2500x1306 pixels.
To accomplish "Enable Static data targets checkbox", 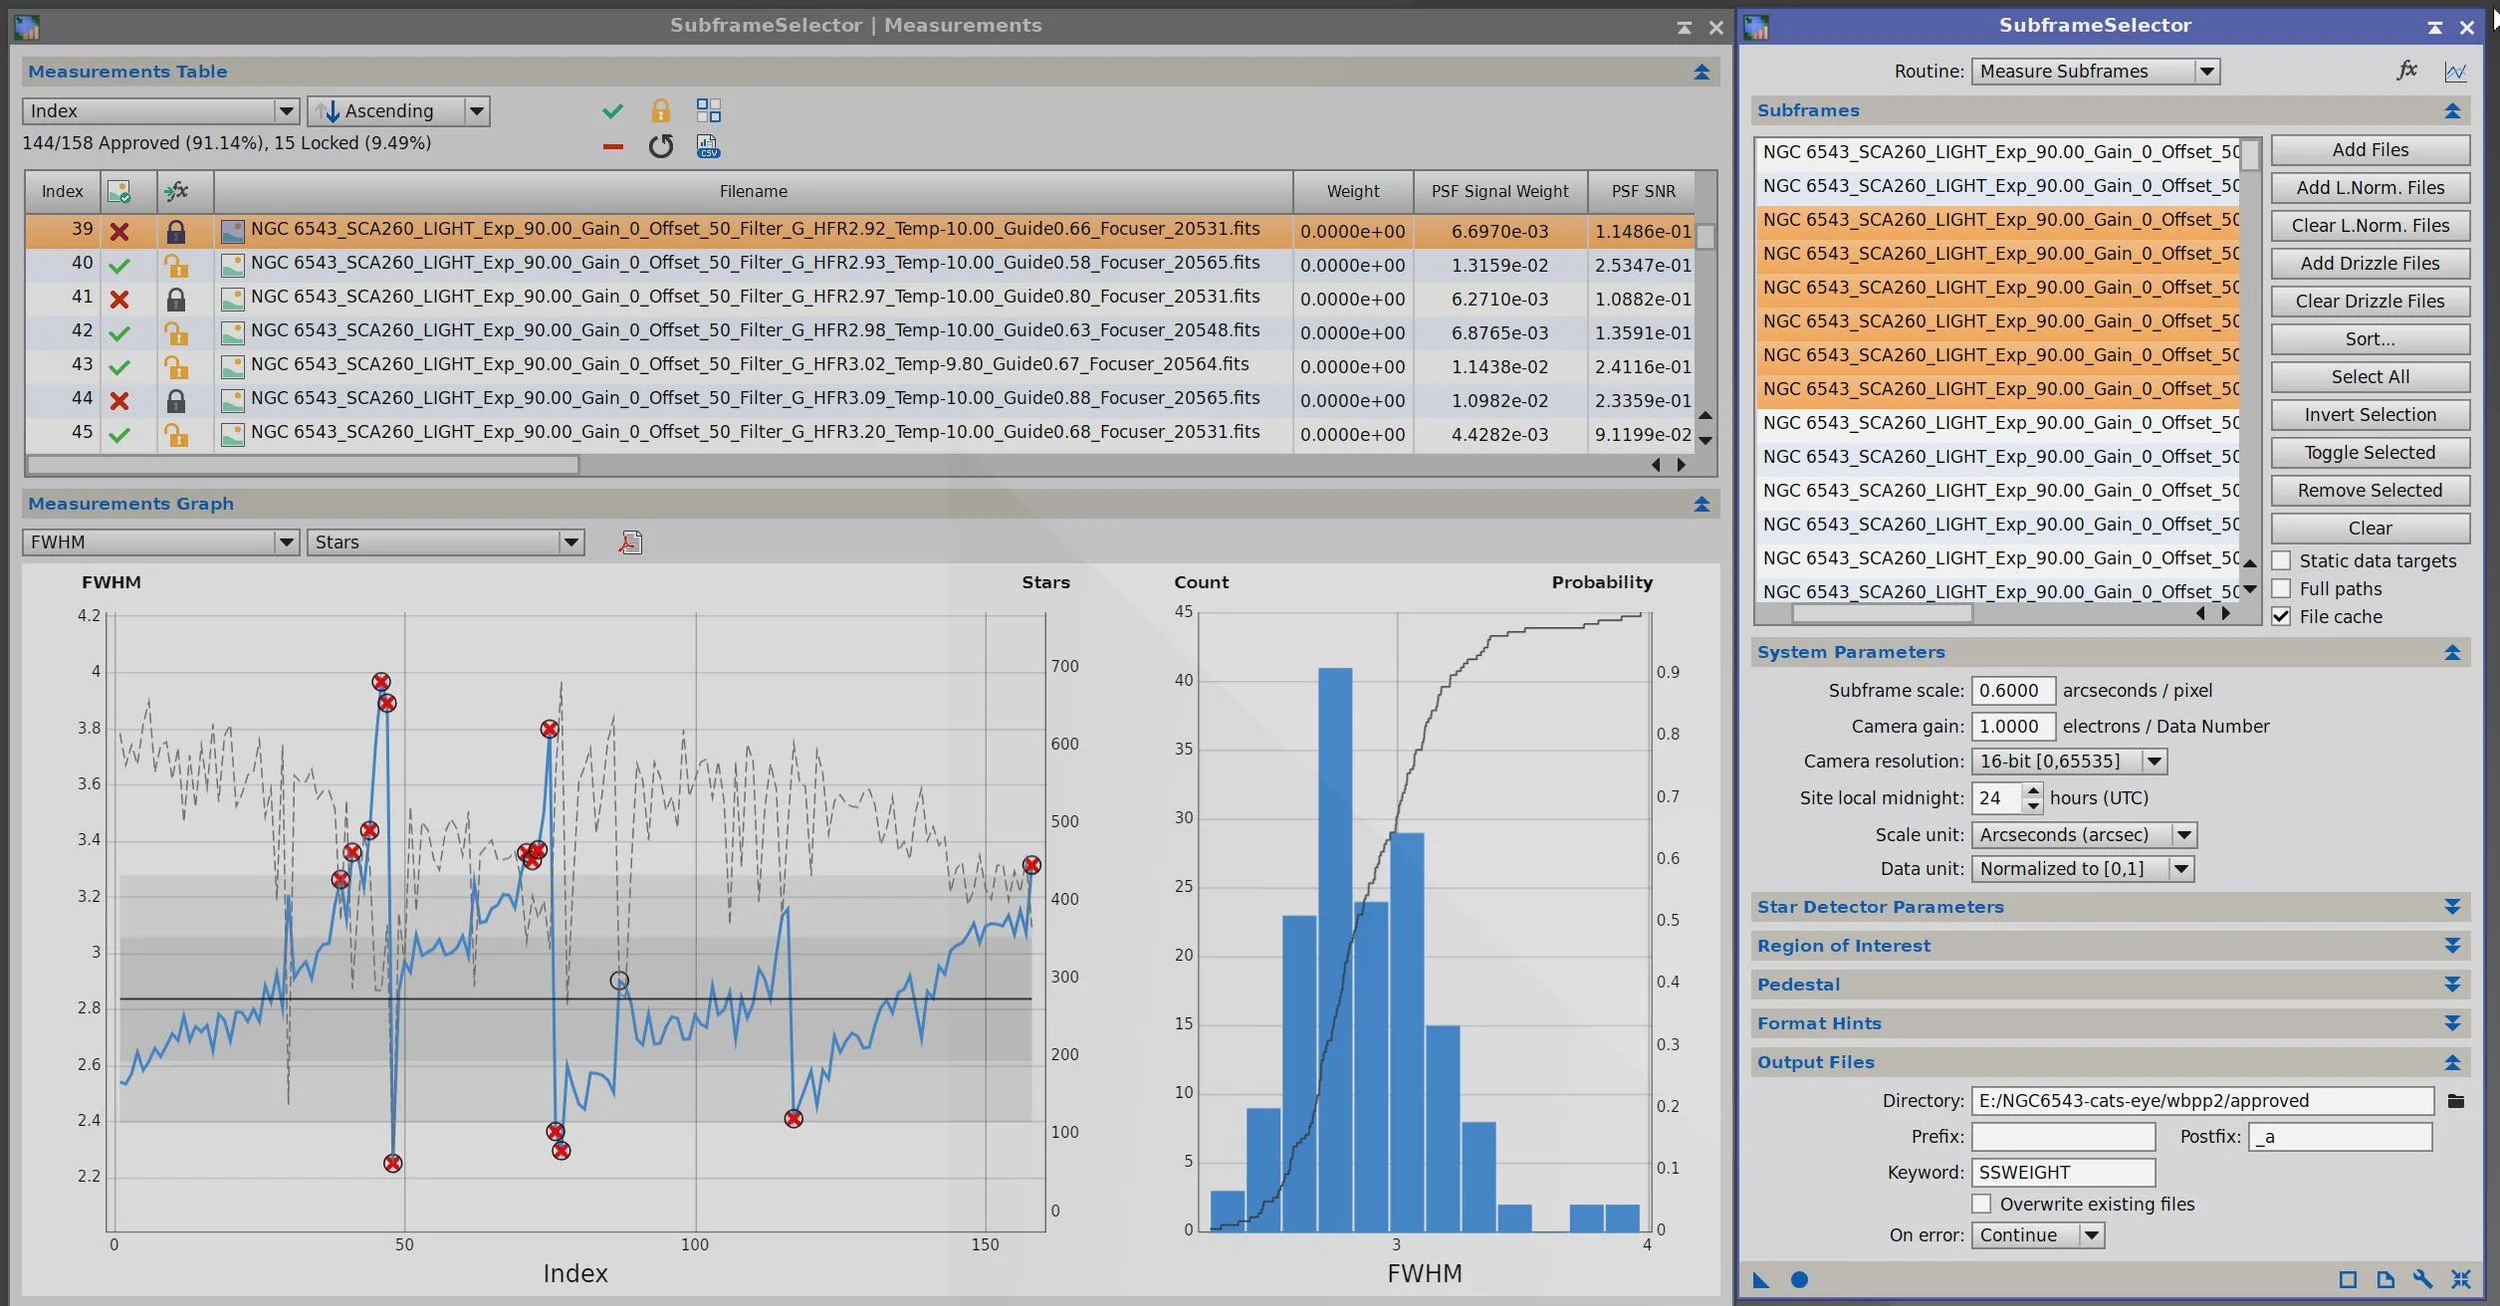I will 2281,561.
